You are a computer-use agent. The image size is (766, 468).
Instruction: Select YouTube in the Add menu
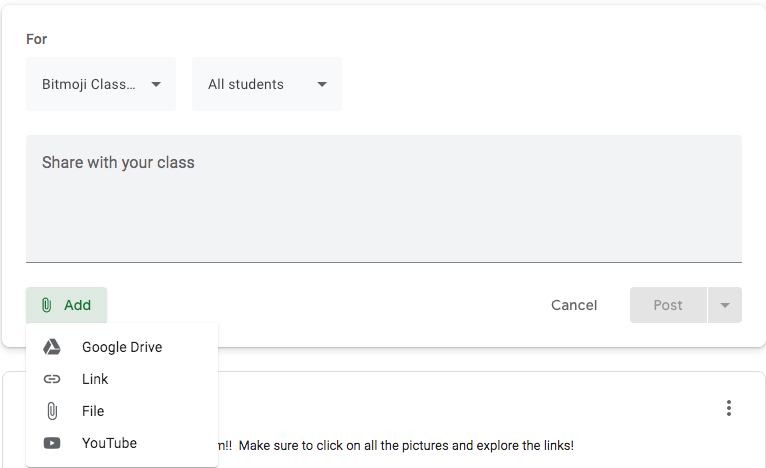pos(109,443)
